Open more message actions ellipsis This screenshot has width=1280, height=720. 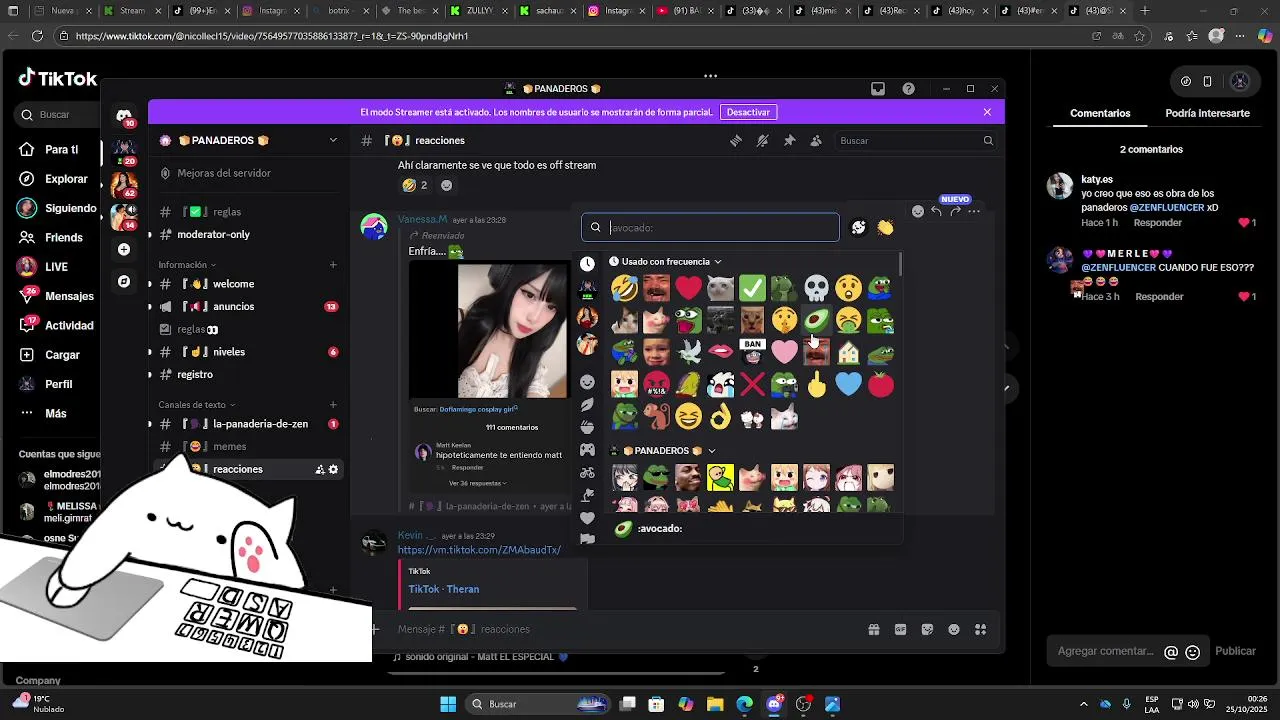coord(974,212)
